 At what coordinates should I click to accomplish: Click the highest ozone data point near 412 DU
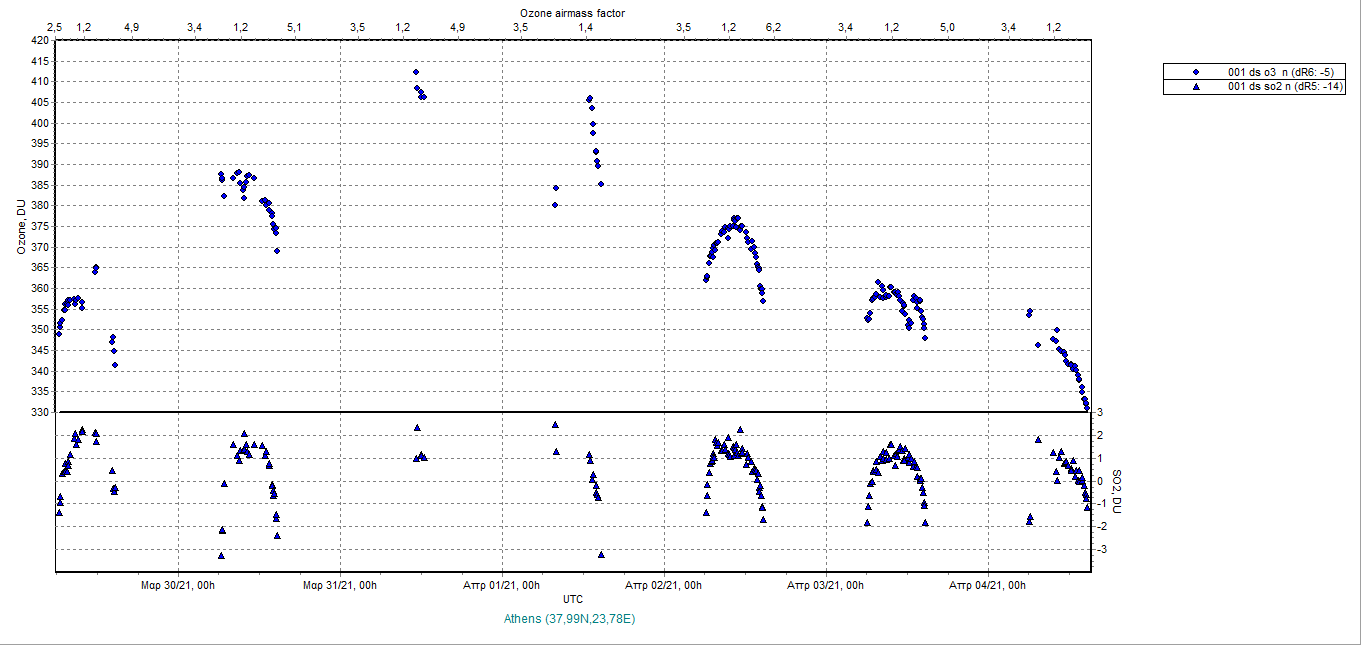click(416, 72)
